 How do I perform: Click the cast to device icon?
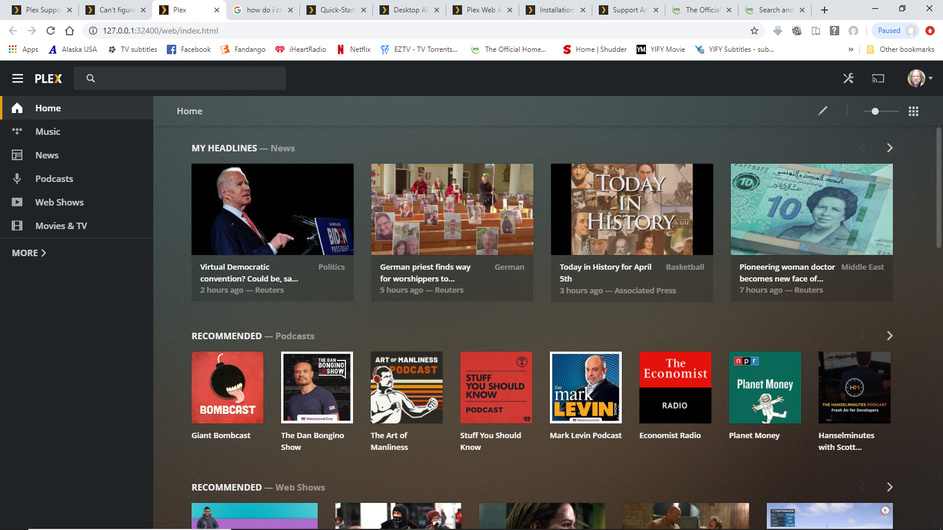pyautogui.click(x=878, y=78)
